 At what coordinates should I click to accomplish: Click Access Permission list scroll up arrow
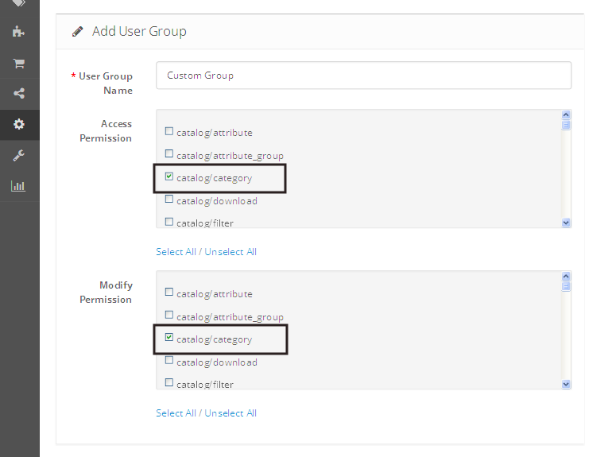pyautogui.click(x=566, y=114)
